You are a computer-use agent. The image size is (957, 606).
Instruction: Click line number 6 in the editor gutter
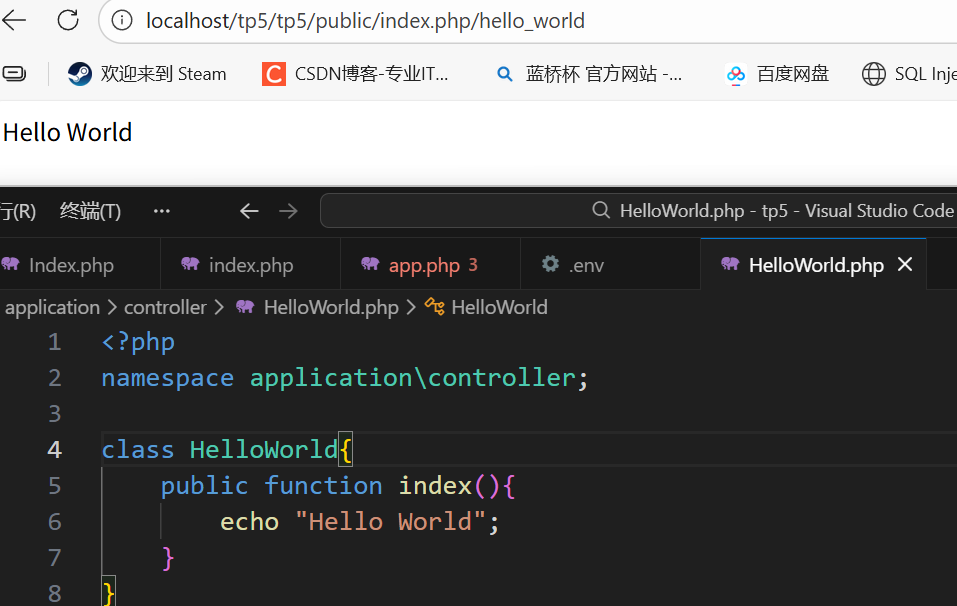[54, 521]
